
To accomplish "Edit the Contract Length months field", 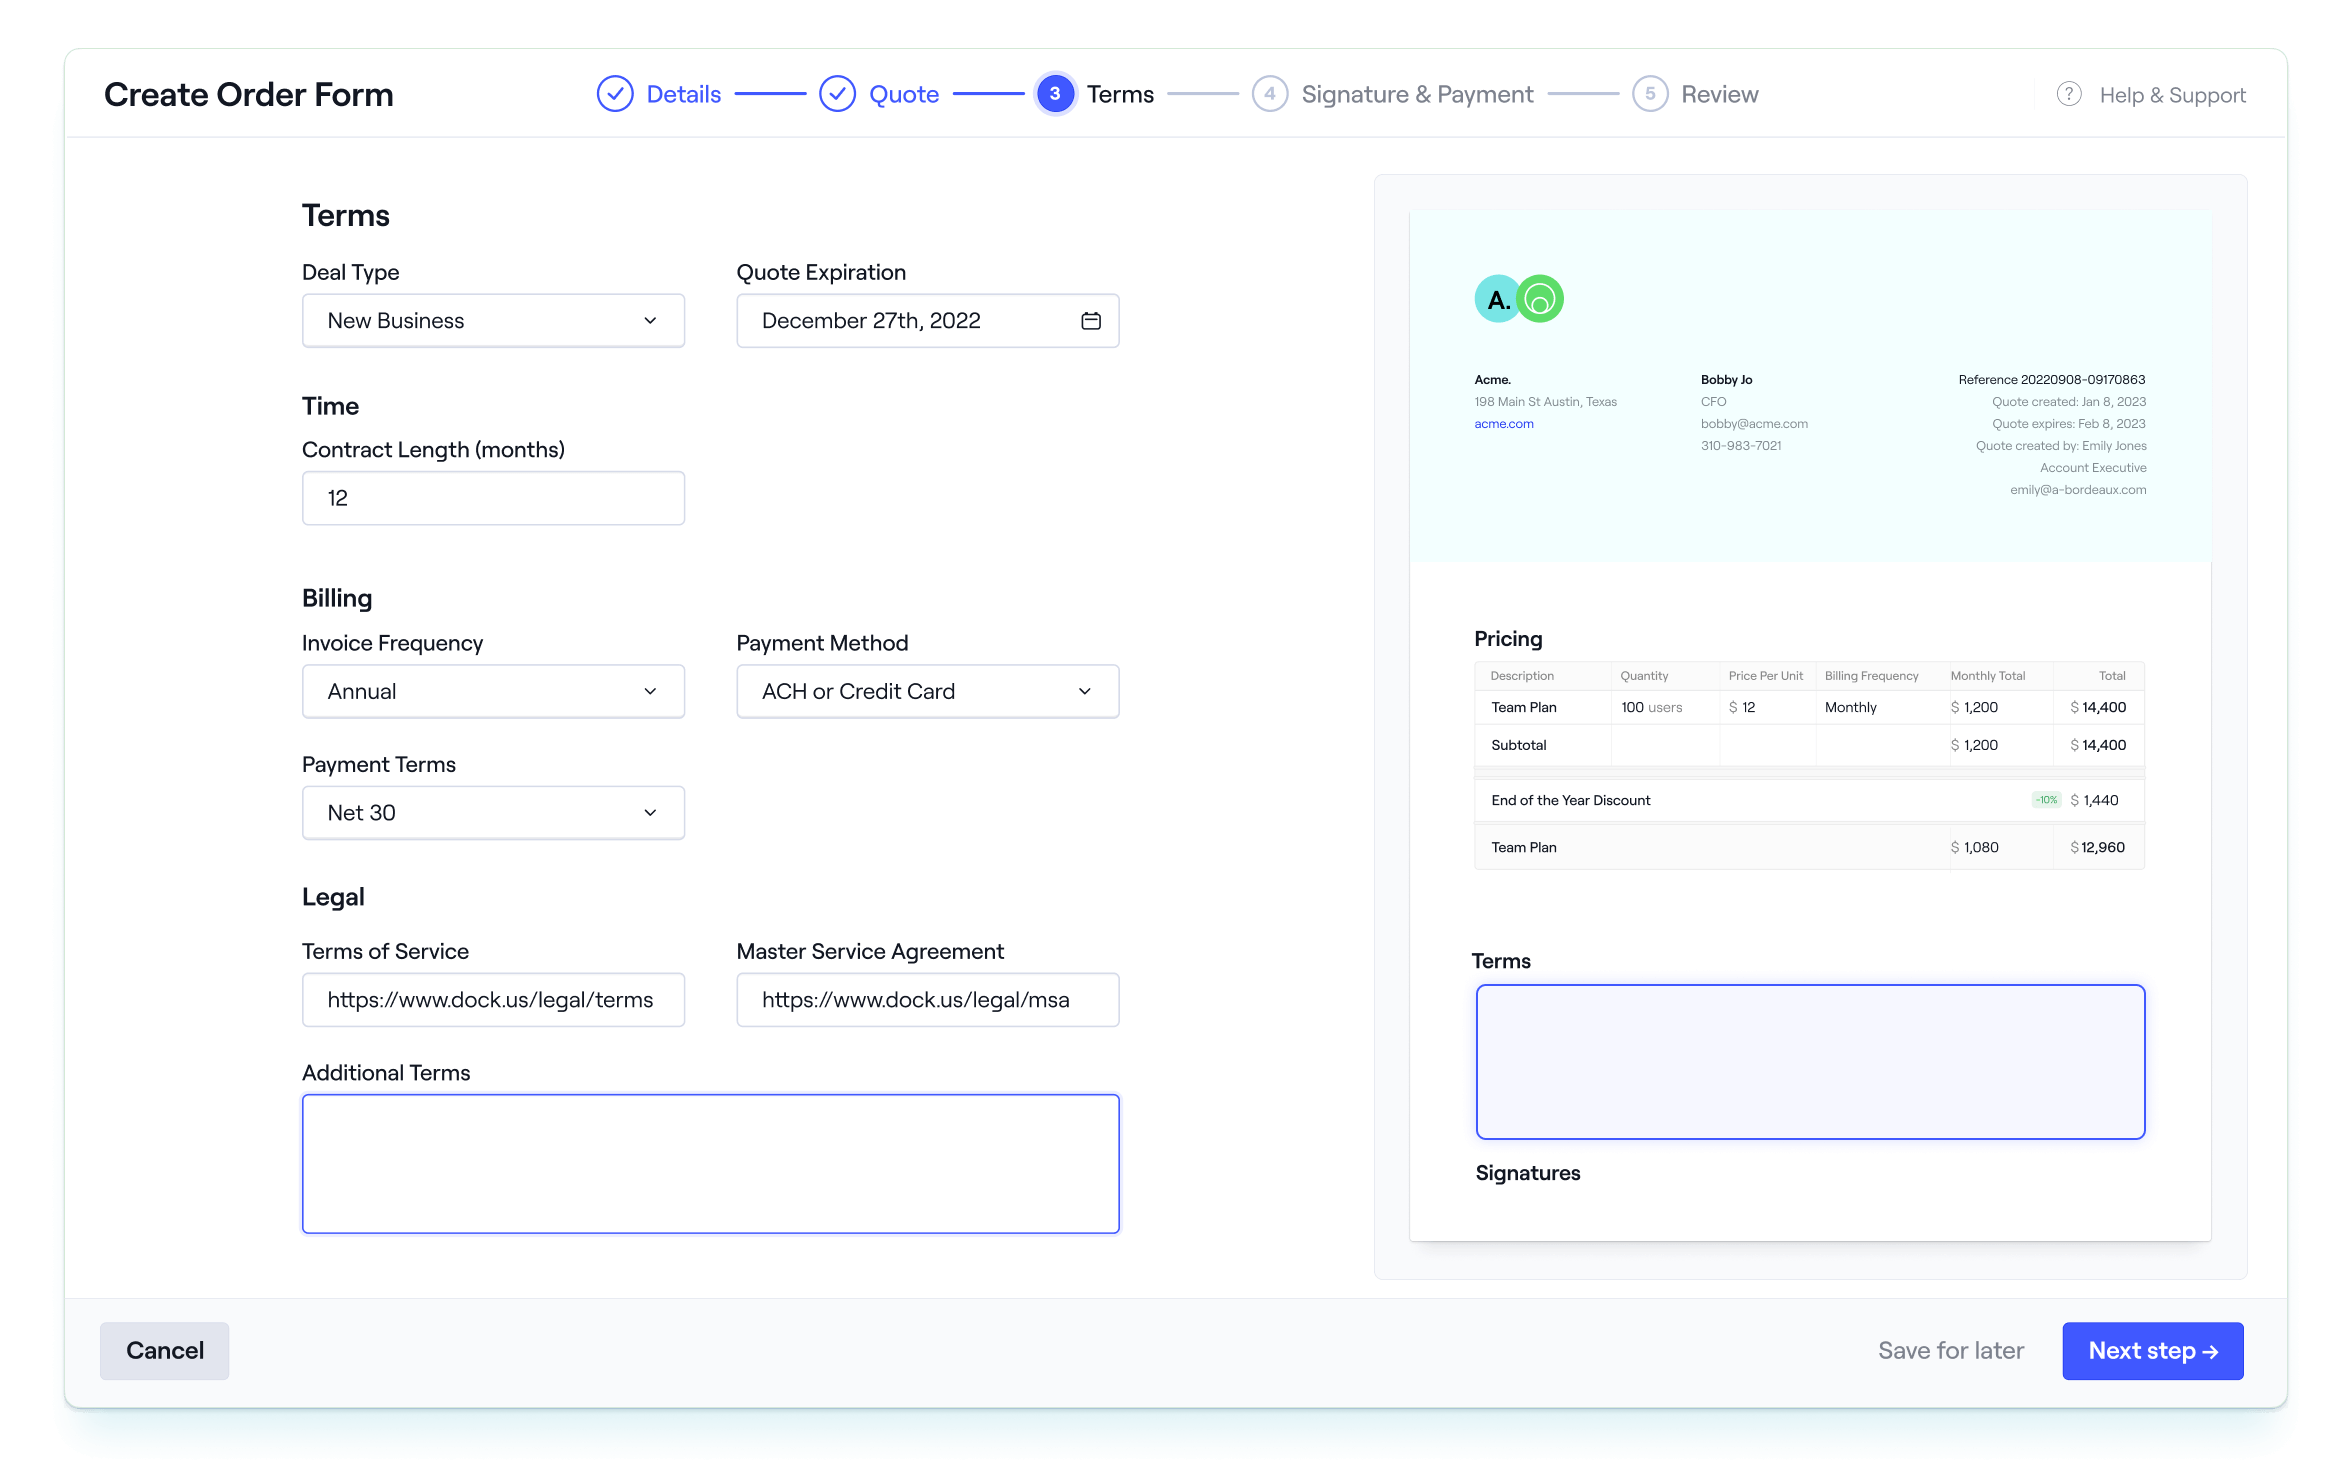I will click(x=492, y=497).
